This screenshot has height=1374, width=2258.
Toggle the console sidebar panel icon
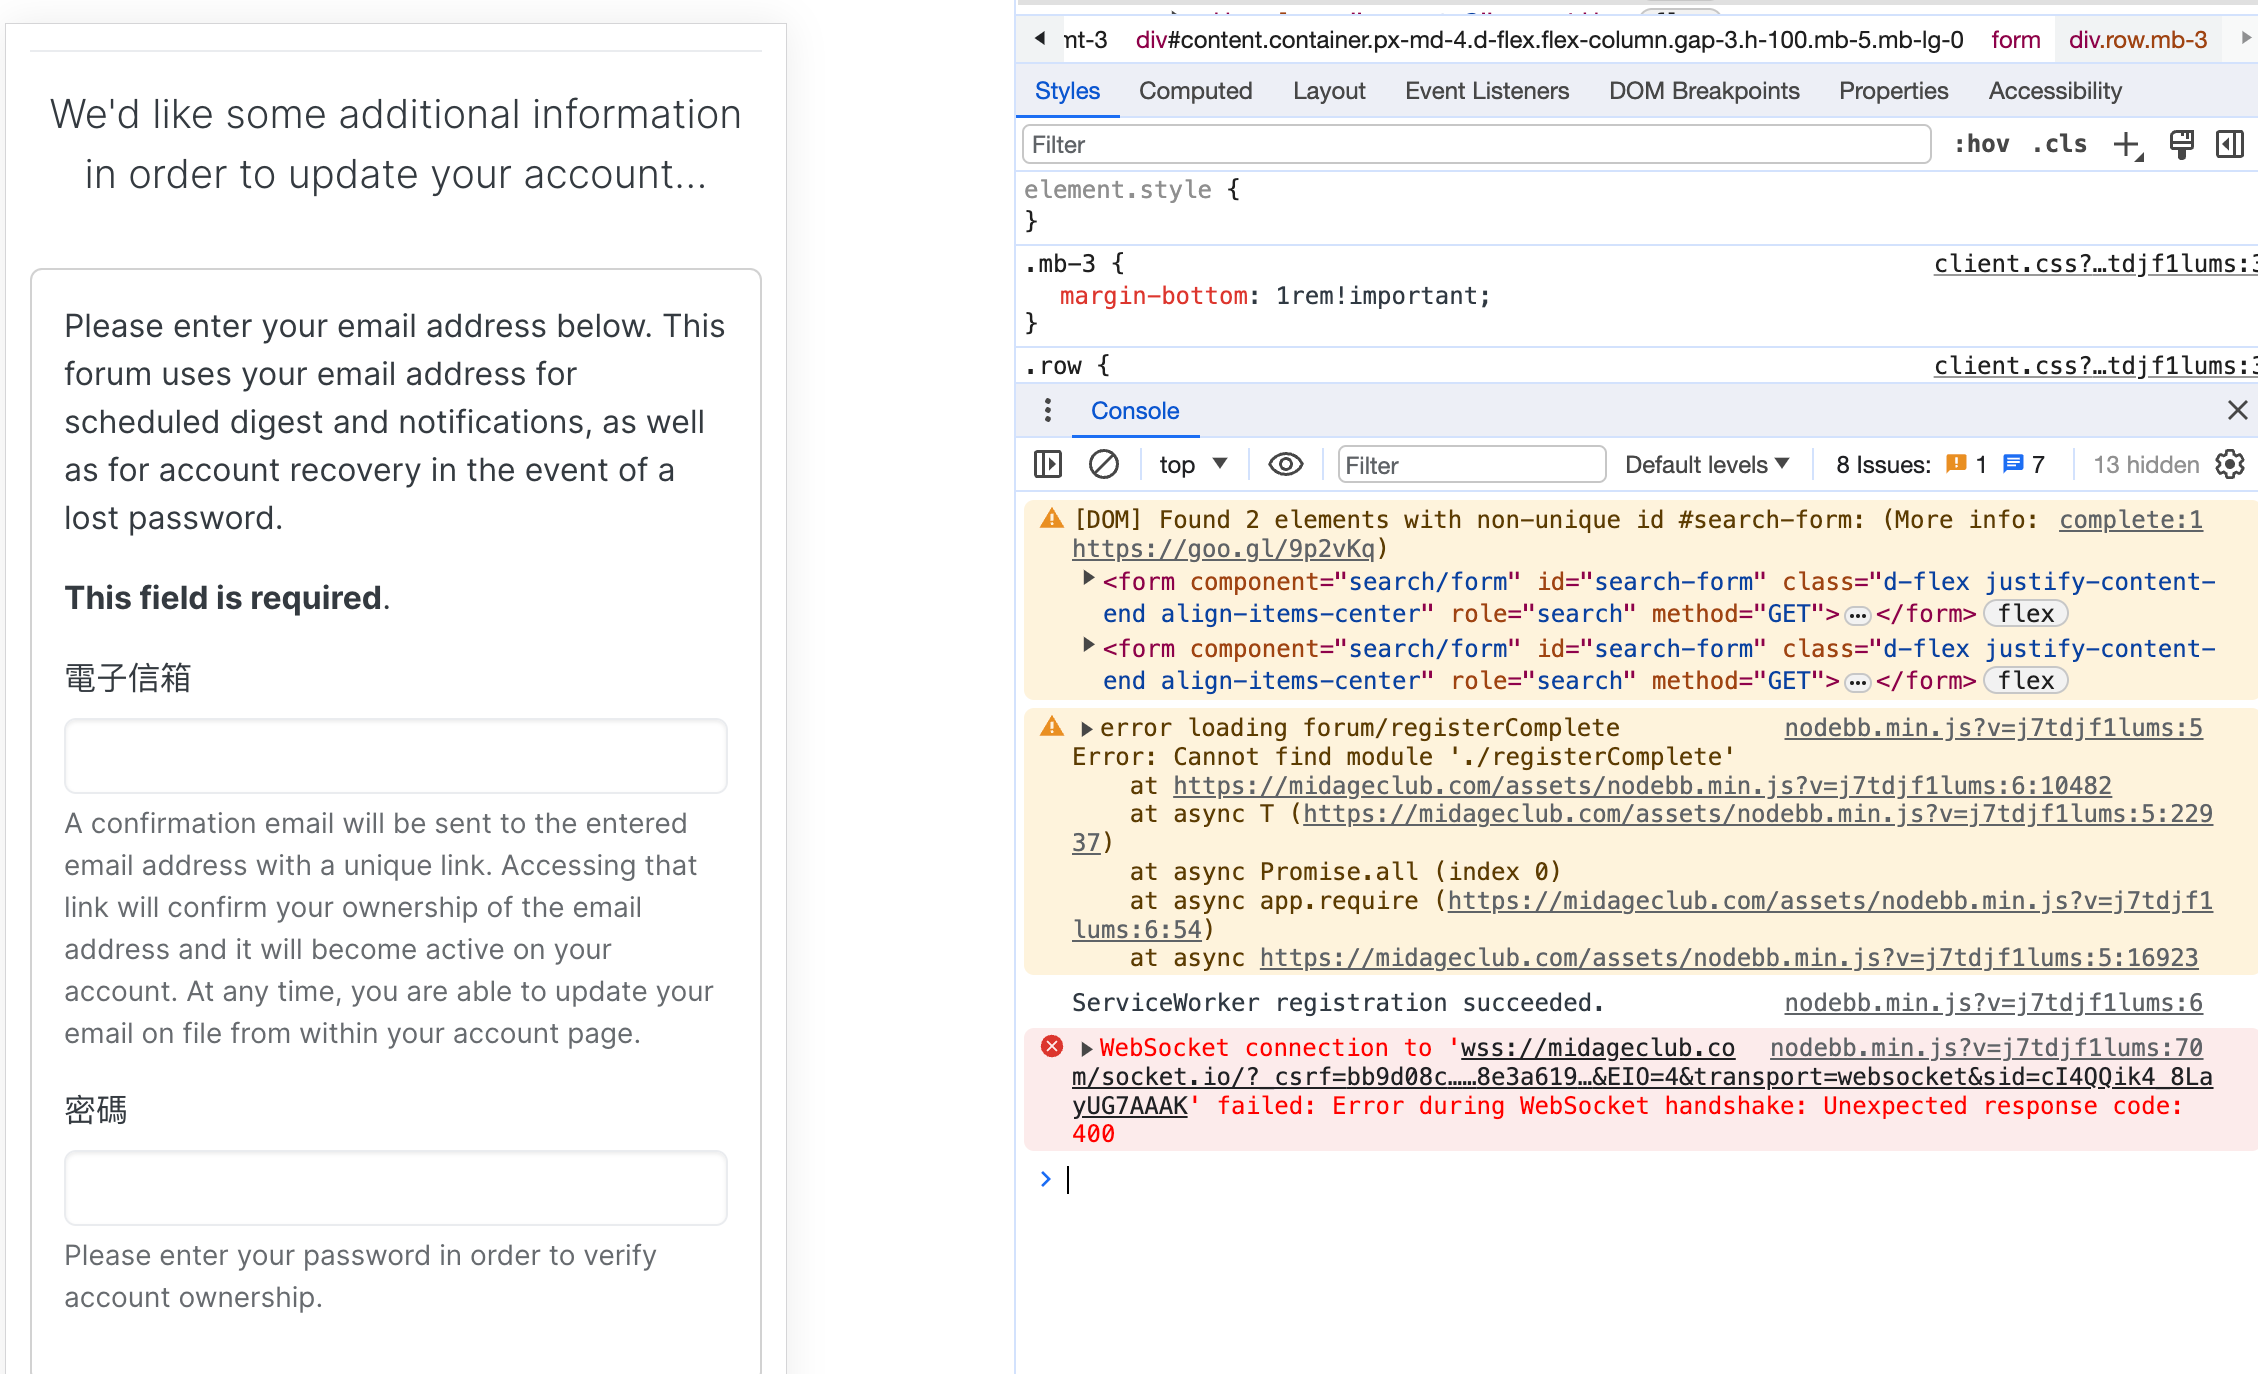pyautogui.click(x=1047, y=465)
